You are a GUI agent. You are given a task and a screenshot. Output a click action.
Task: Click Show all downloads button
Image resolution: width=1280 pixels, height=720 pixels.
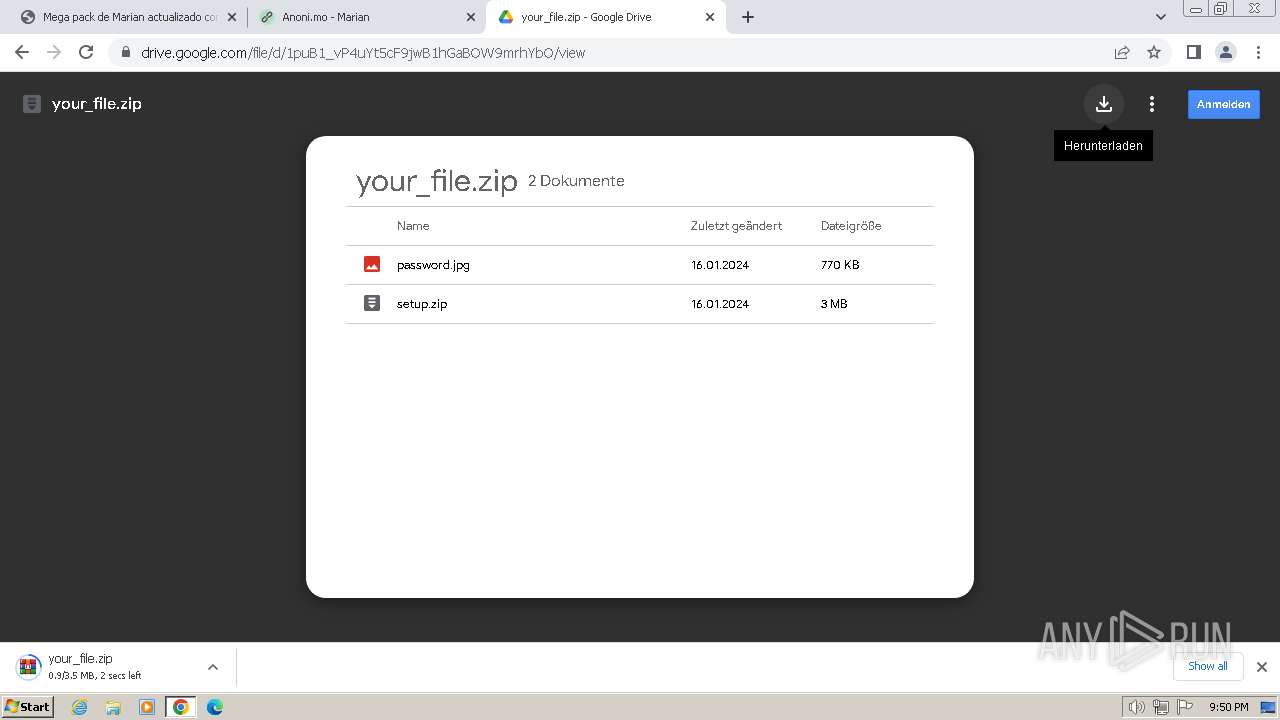1208,666
